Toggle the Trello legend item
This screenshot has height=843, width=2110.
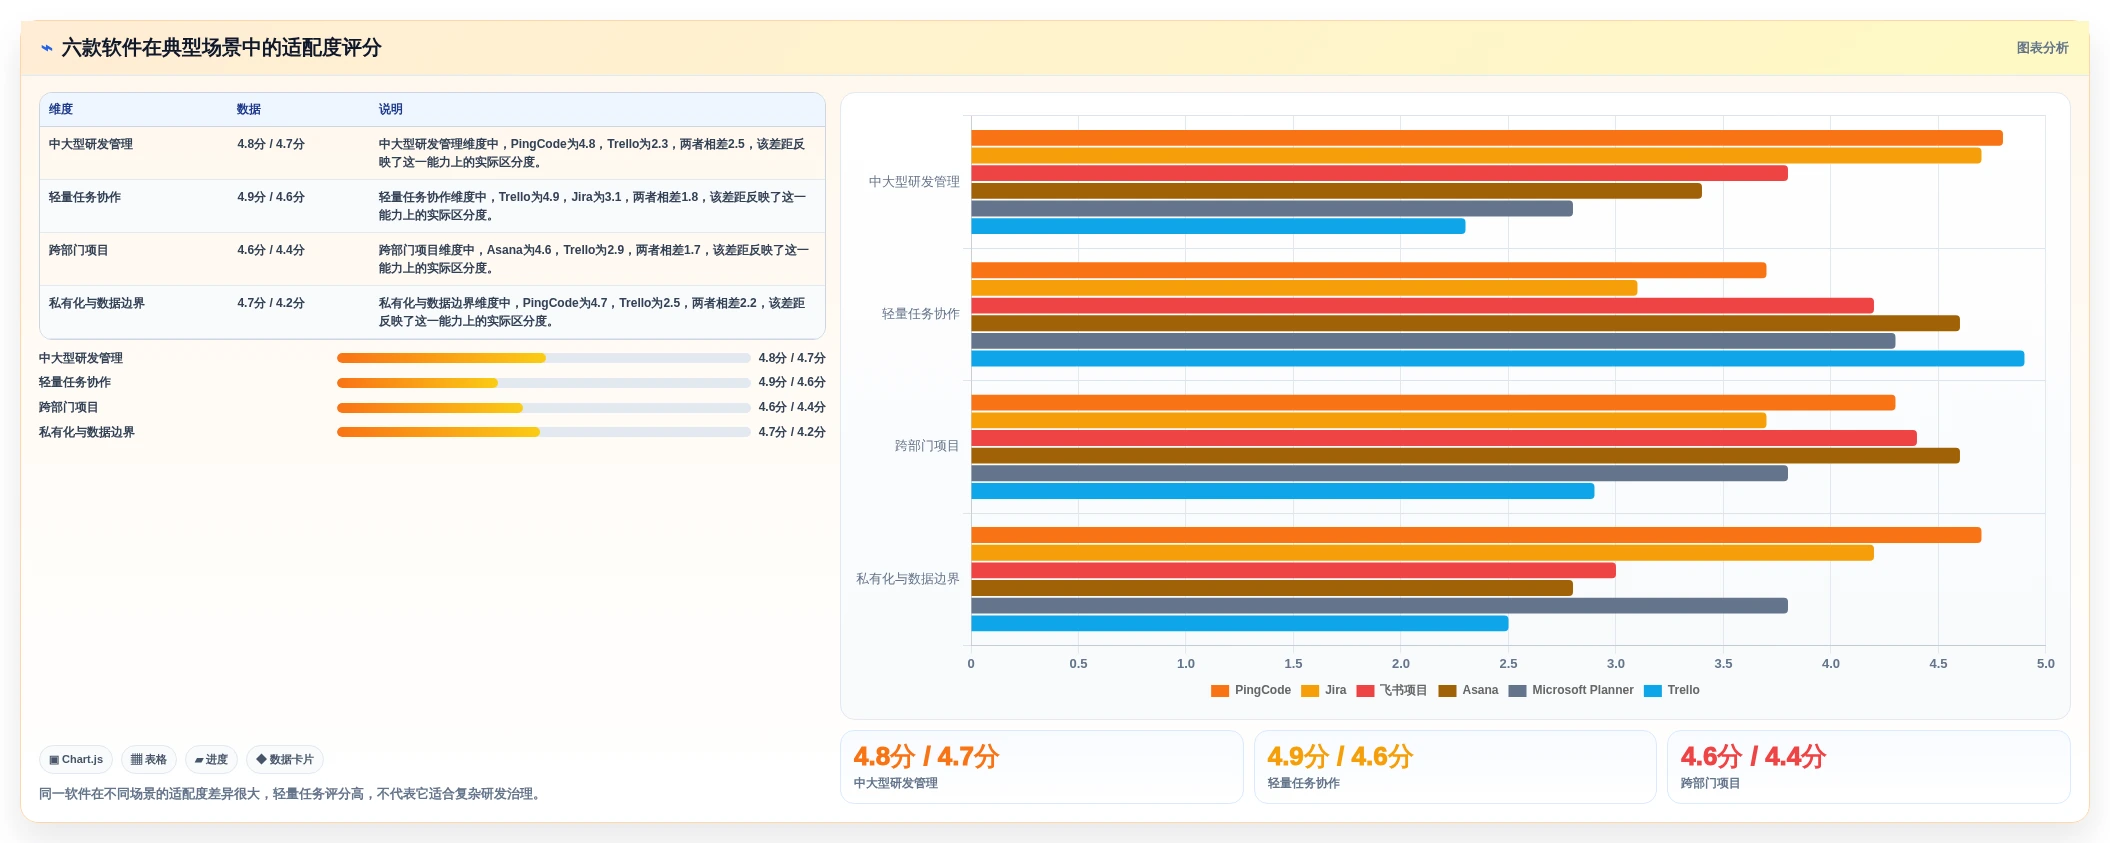point(1672,691)
